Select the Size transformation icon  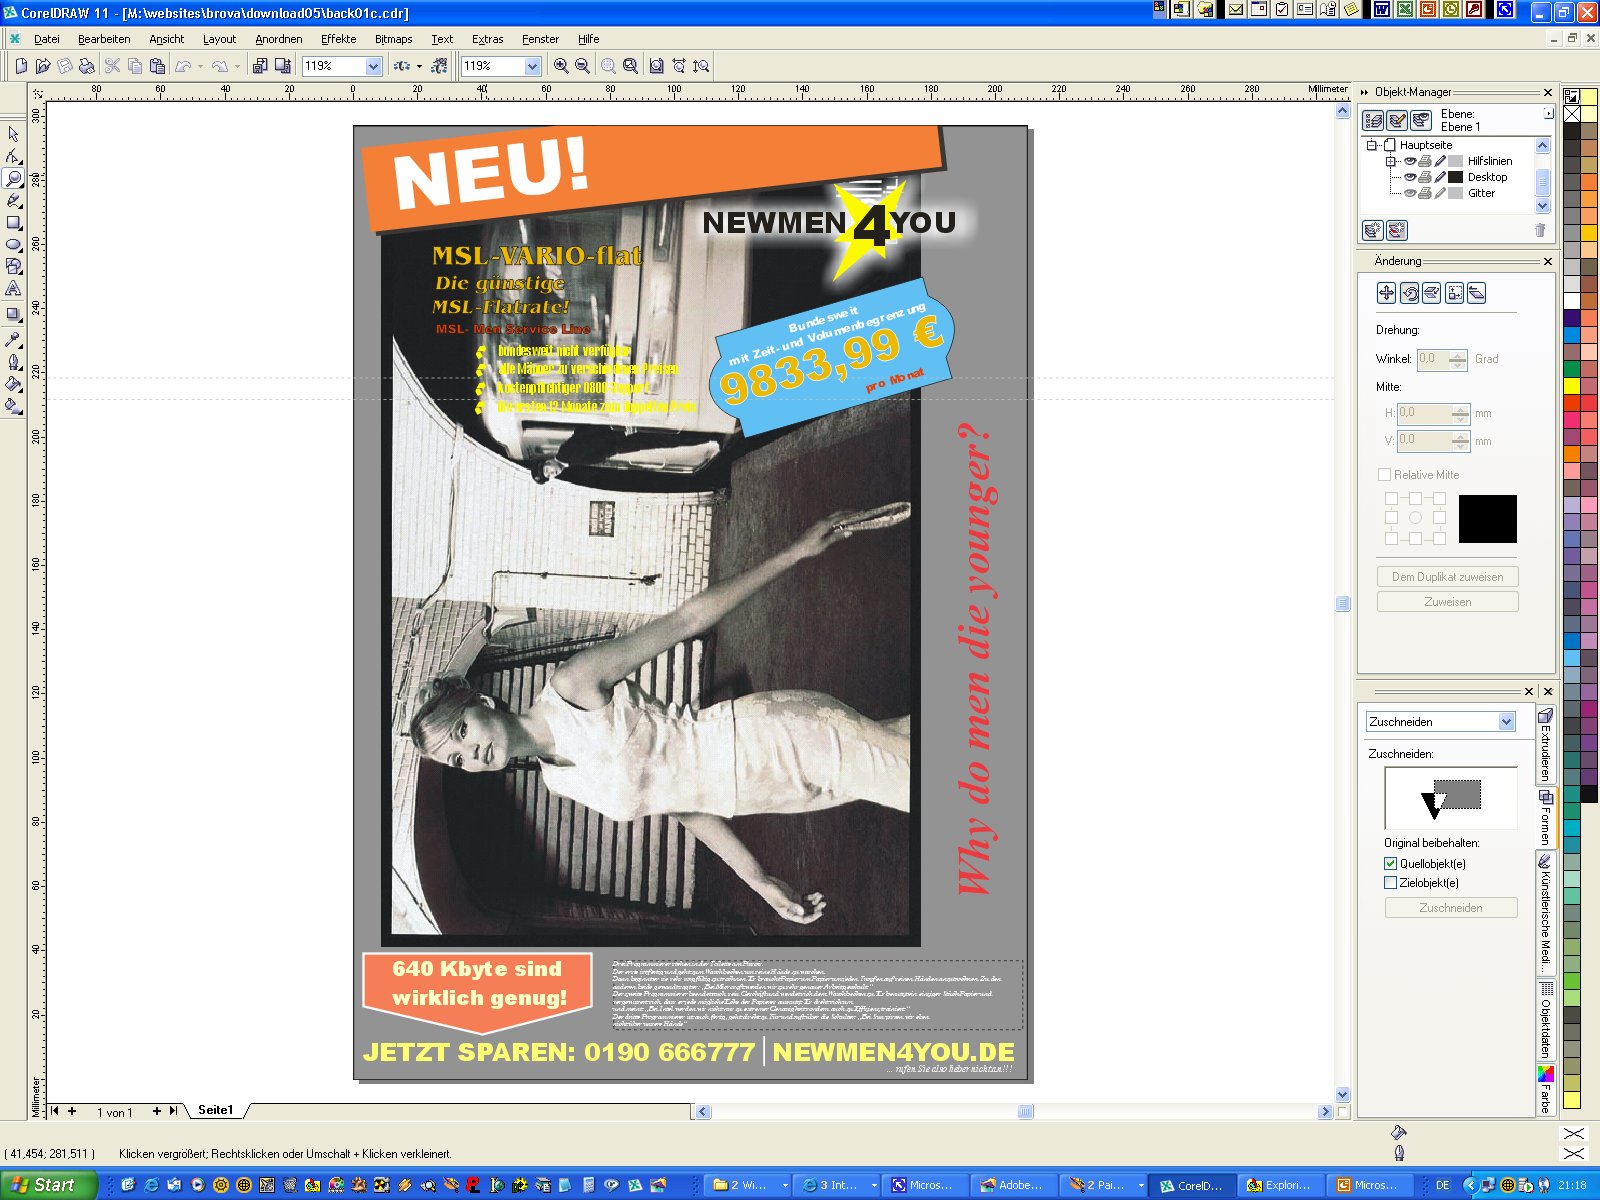pos(1454,292)
